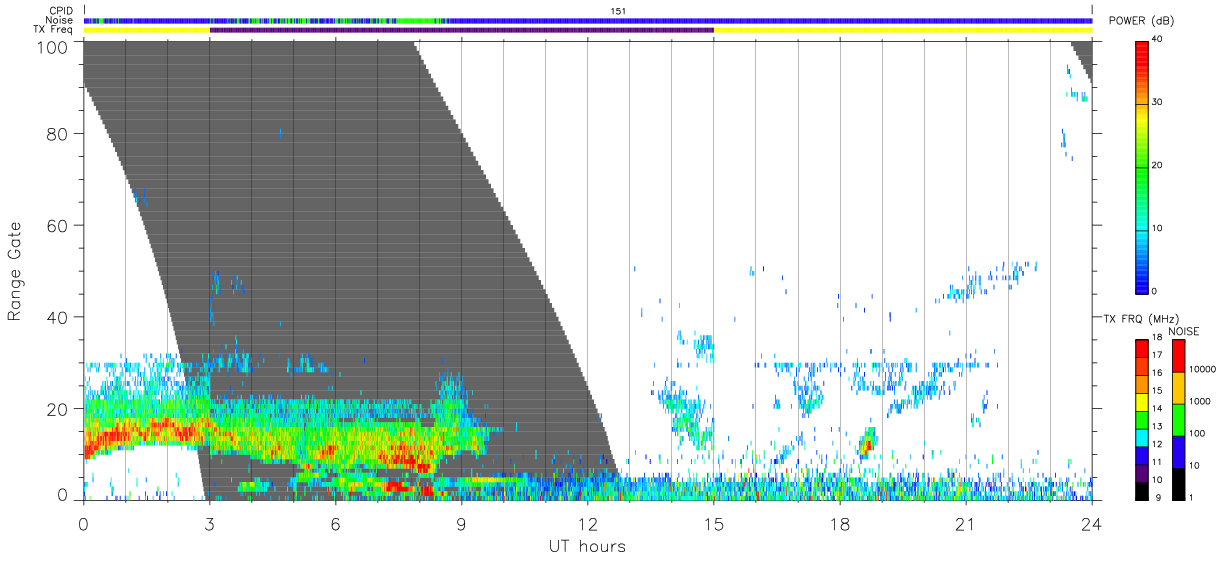
Task: Select the CPID value 151 above the plot
Action: pyautogui.click(x=617, y=11)
